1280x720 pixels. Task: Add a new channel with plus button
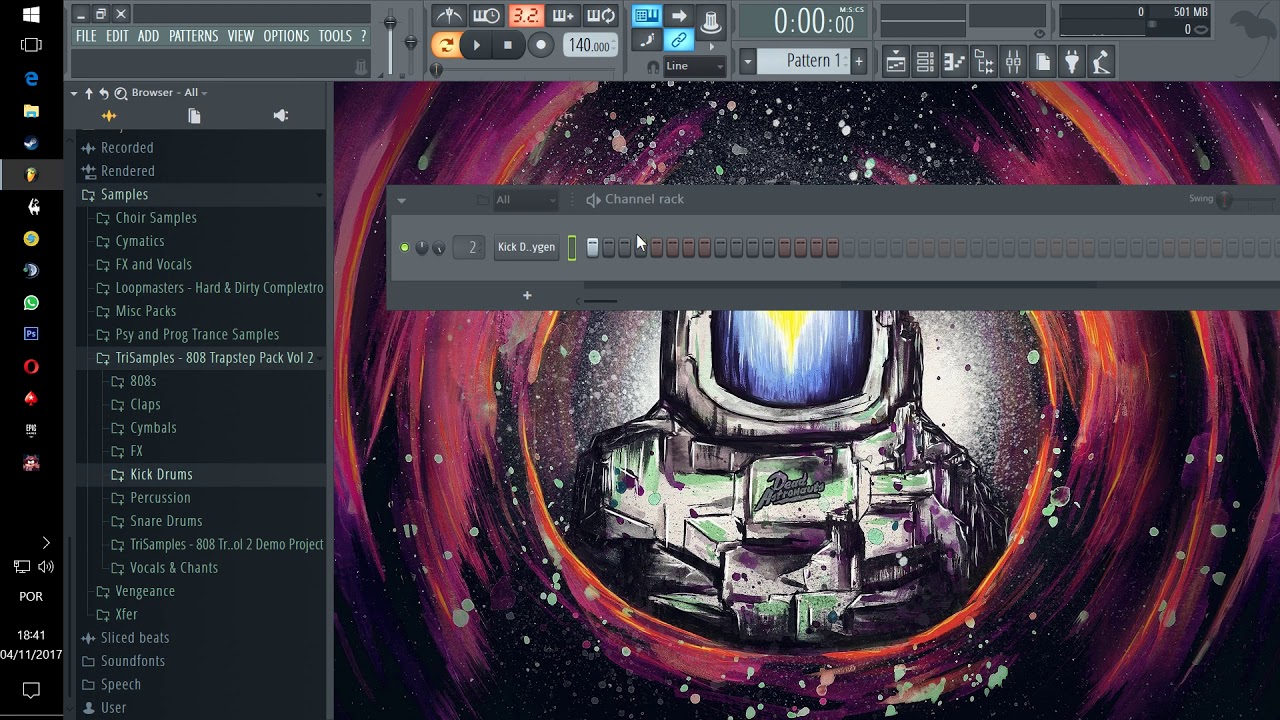[x=527, y=295]
